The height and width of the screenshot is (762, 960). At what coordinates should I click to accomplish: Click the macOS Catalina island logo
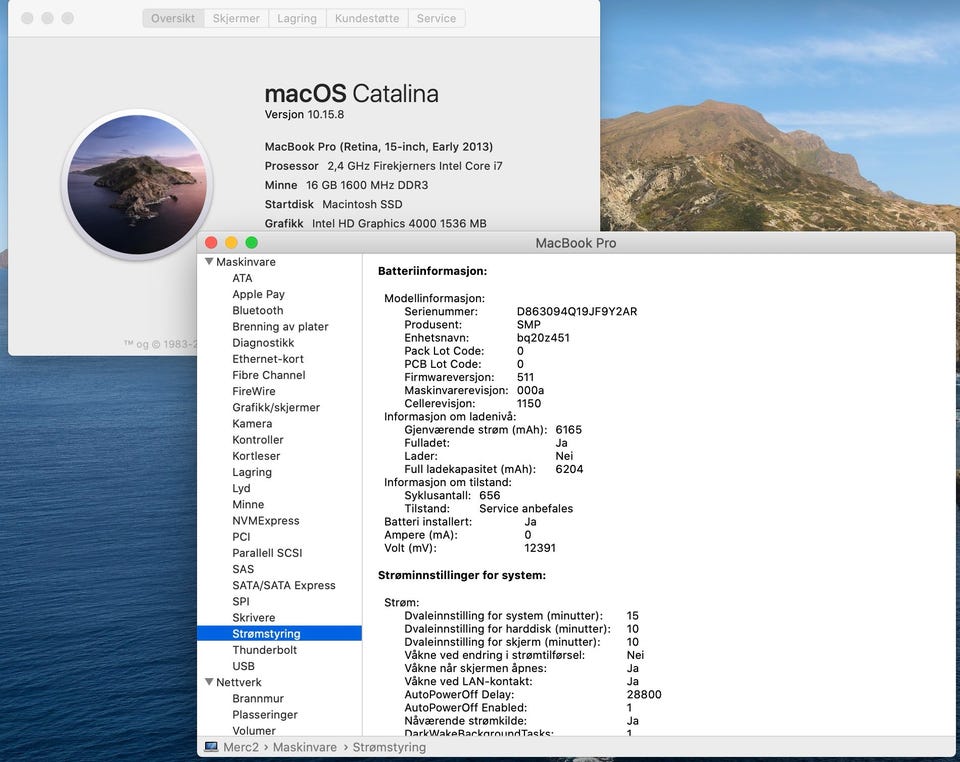coord(137,184)
